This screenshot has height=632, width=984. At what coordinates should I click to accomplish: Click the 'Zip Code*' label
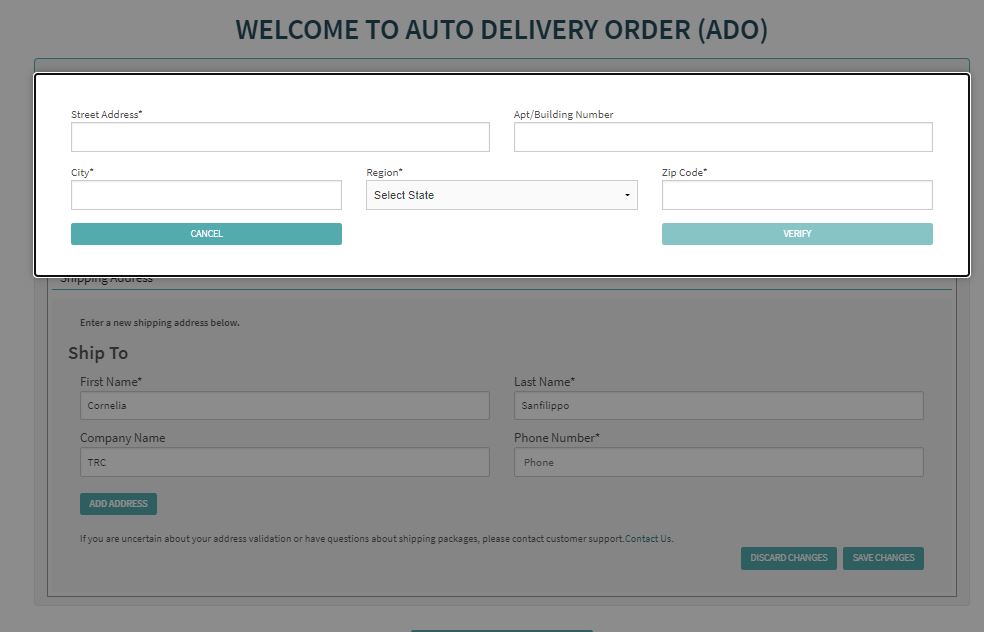(684, 172)
